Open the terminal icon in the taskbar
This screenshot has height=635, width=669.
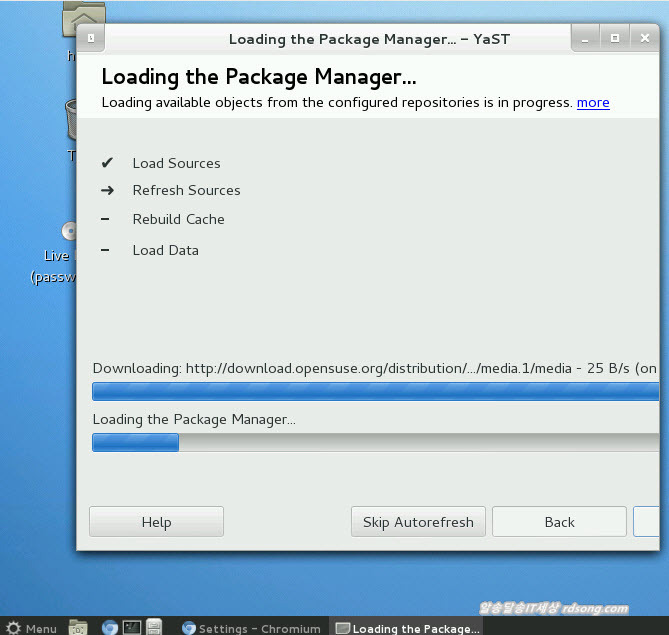pos(131,628)
